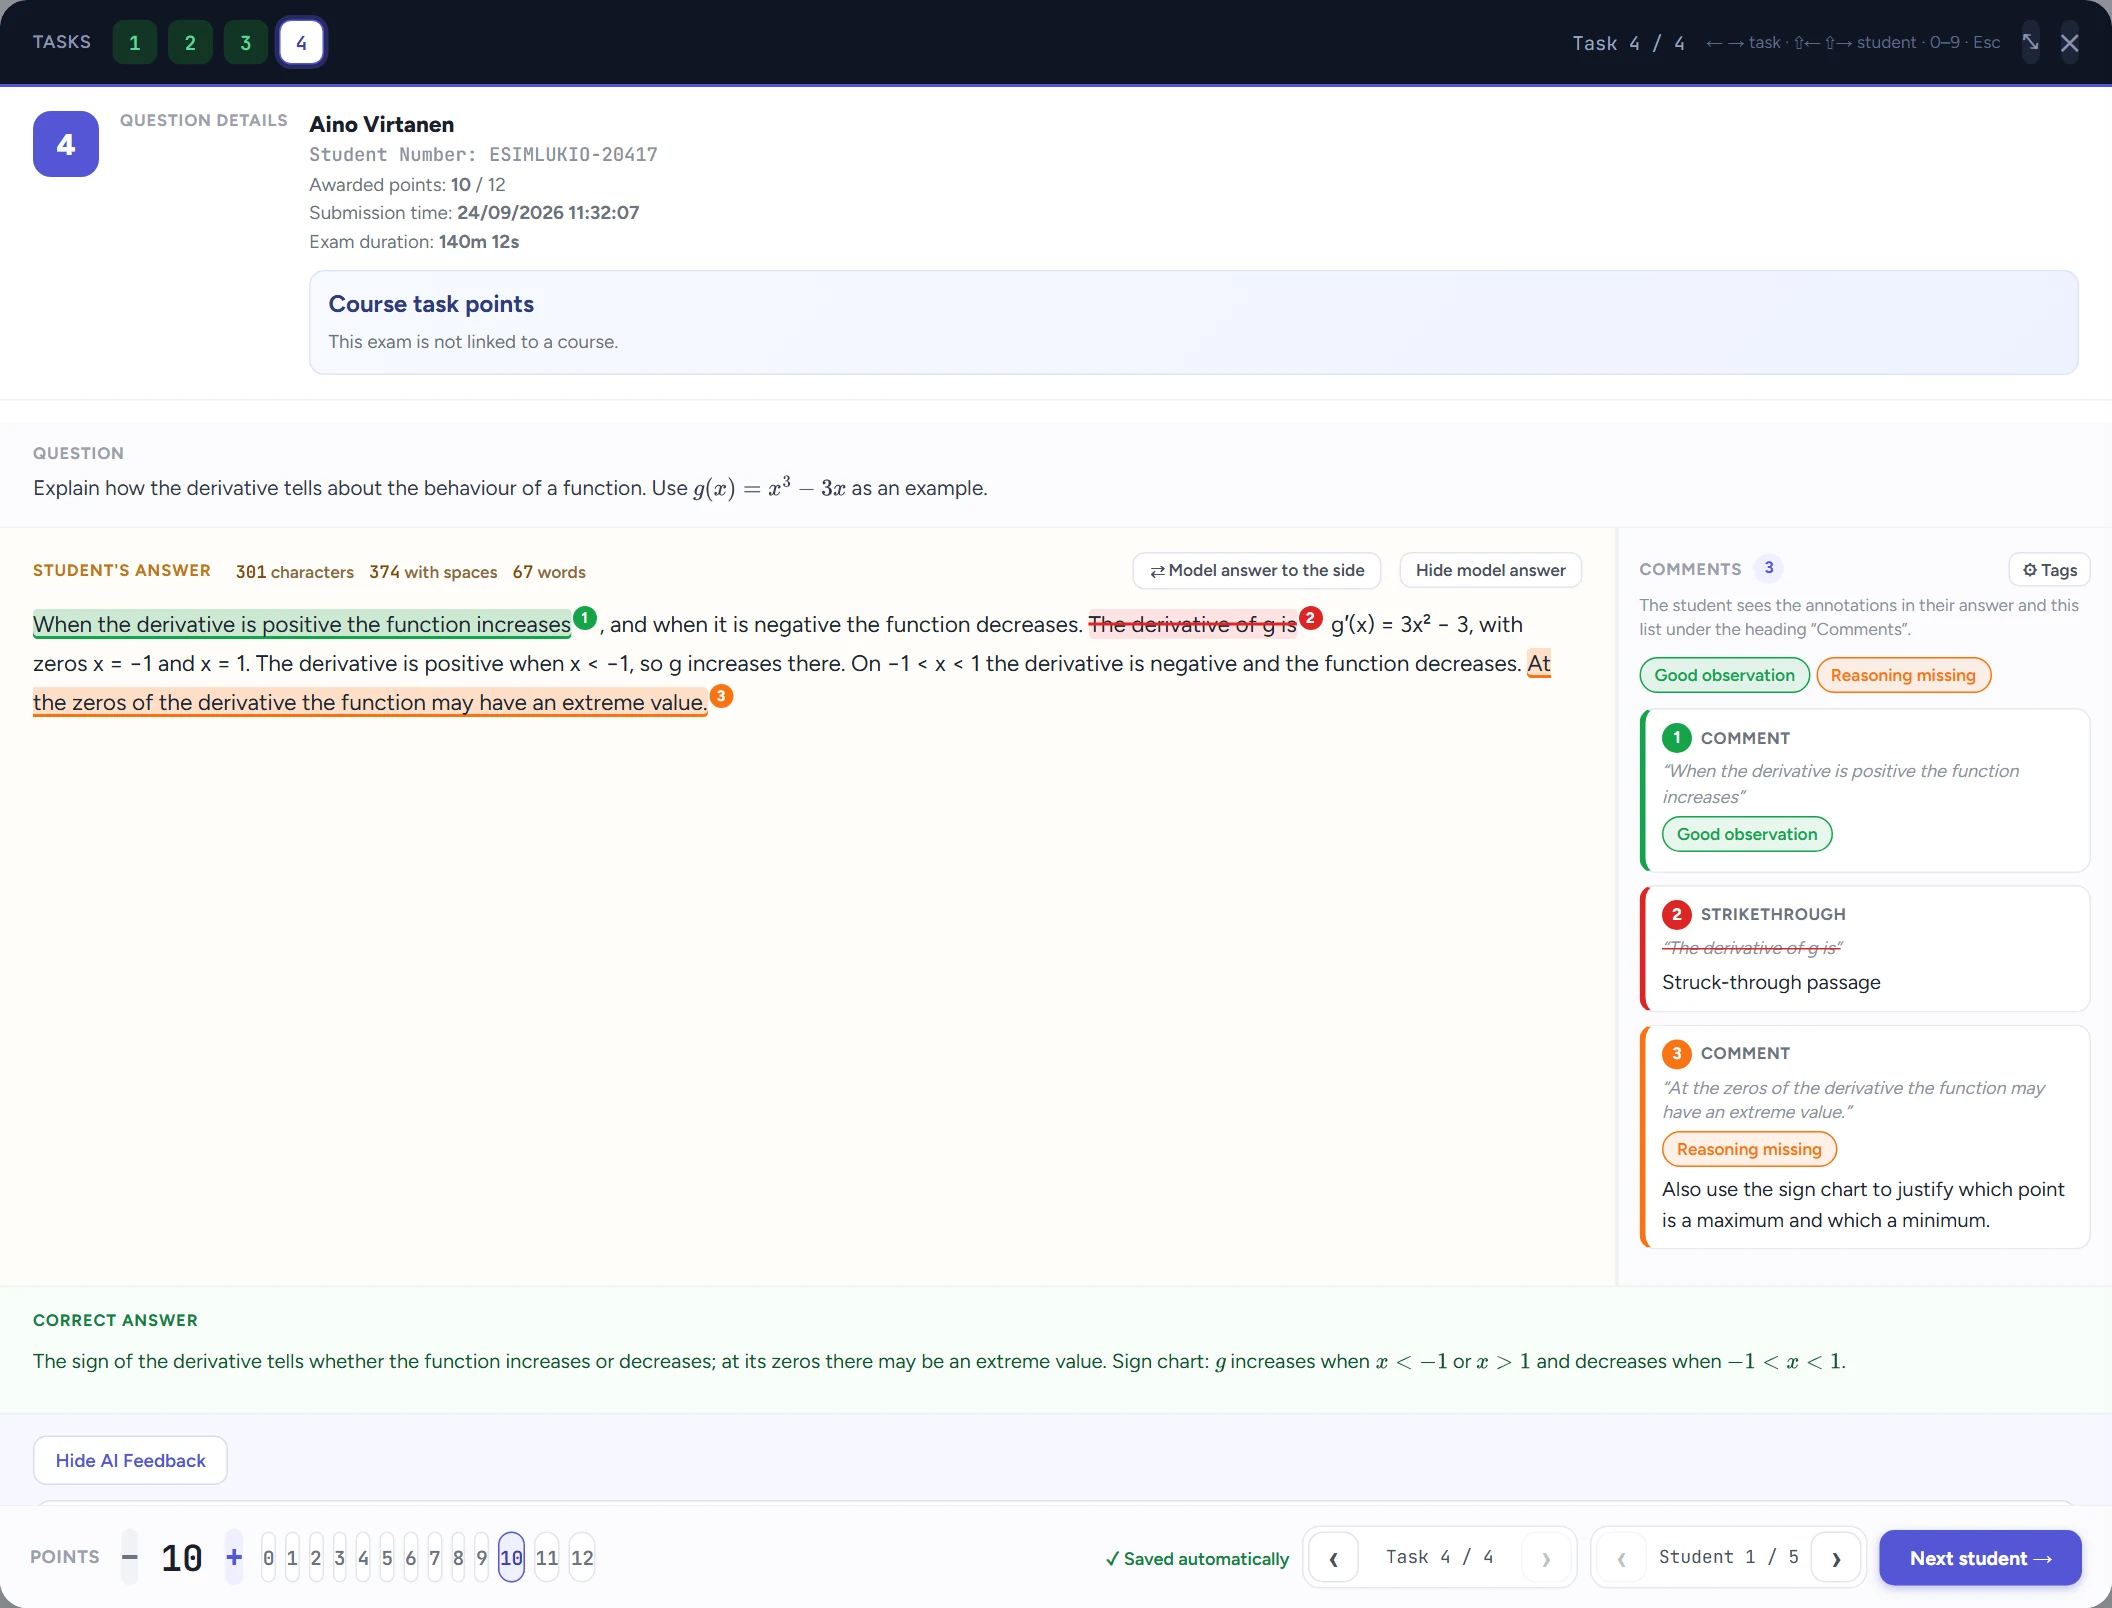Select the Good observation tag filter
Screen dimensions: 2112x1608
coord(1724,675)
